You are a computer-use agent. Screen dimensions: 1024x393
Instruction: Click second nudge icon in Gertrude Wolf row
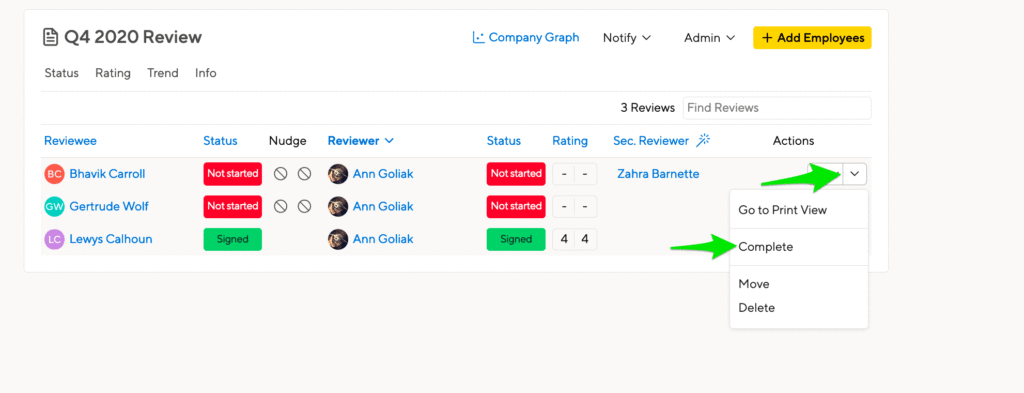304,206
